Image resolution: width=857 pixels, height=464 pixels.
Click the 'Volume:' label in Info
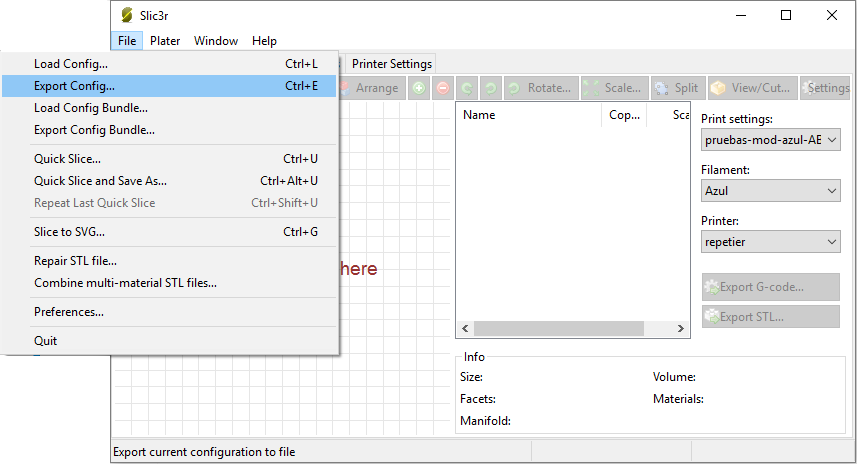(674, 377)
